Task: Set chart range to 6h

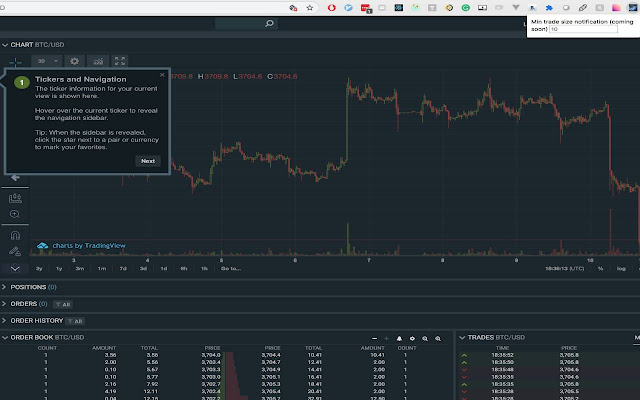Action: pyautogui.click(x=184, y=269)
